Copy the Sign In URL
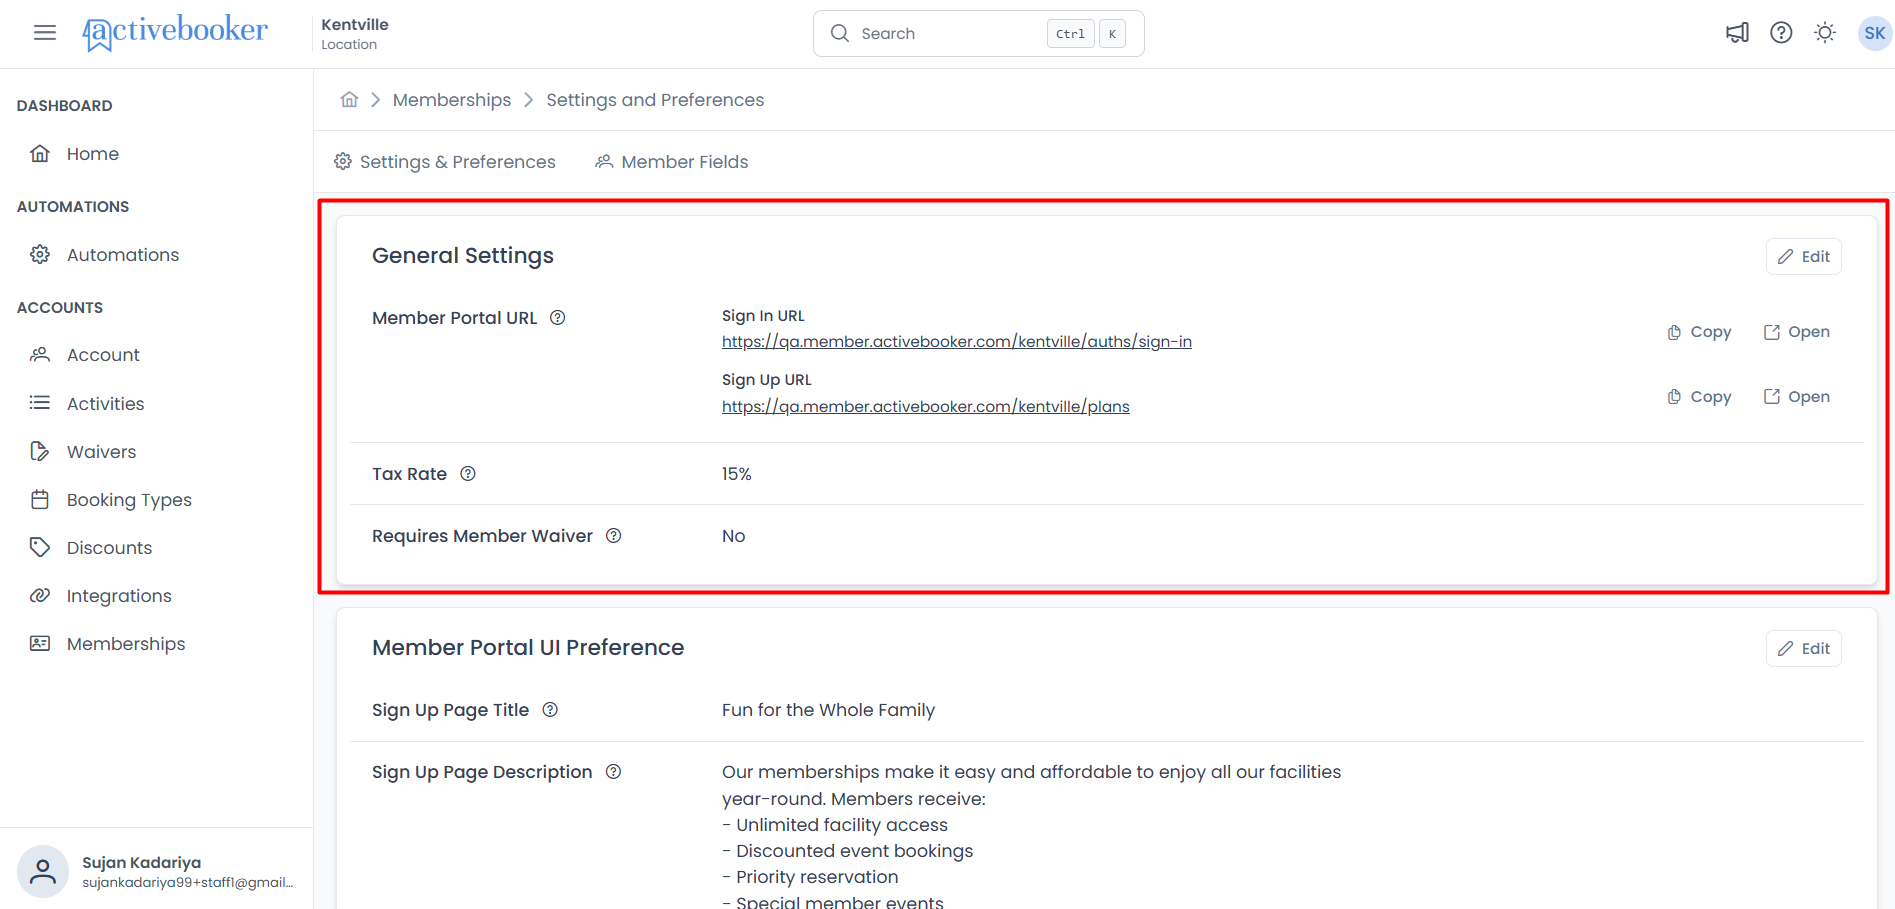 click(1699, 332)
